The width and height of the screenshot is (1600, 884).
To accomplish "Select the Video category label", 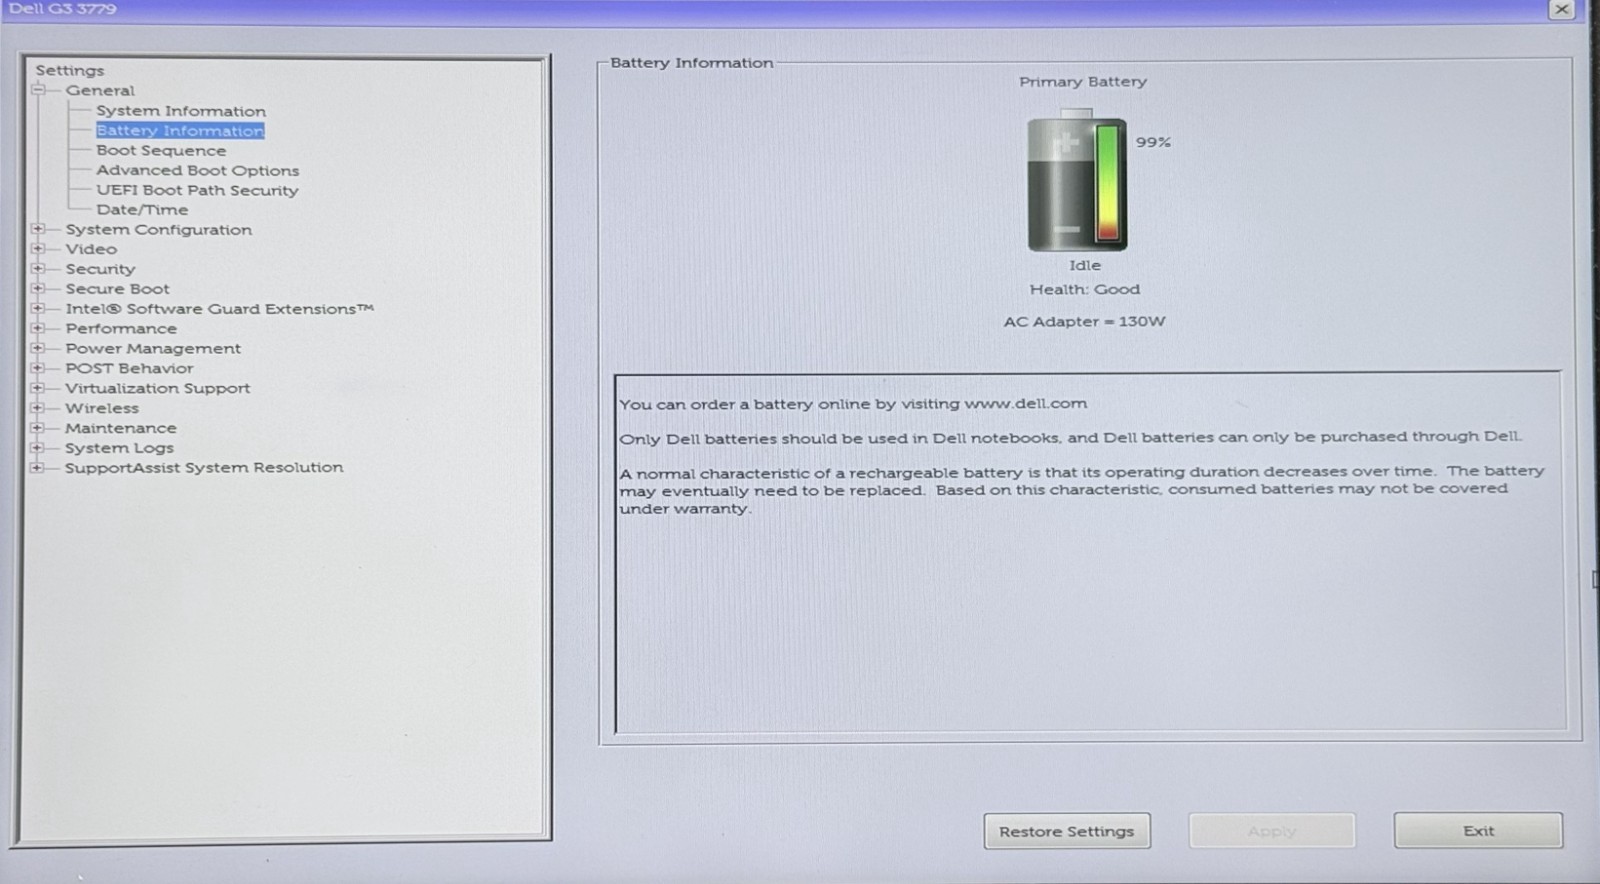I will click(x=91, y=249).
